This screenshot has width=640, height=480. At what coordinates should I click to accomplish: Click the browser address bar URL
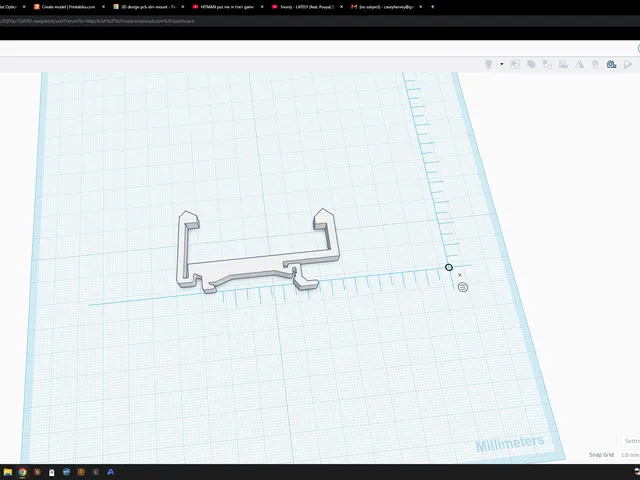coord(97,21)
